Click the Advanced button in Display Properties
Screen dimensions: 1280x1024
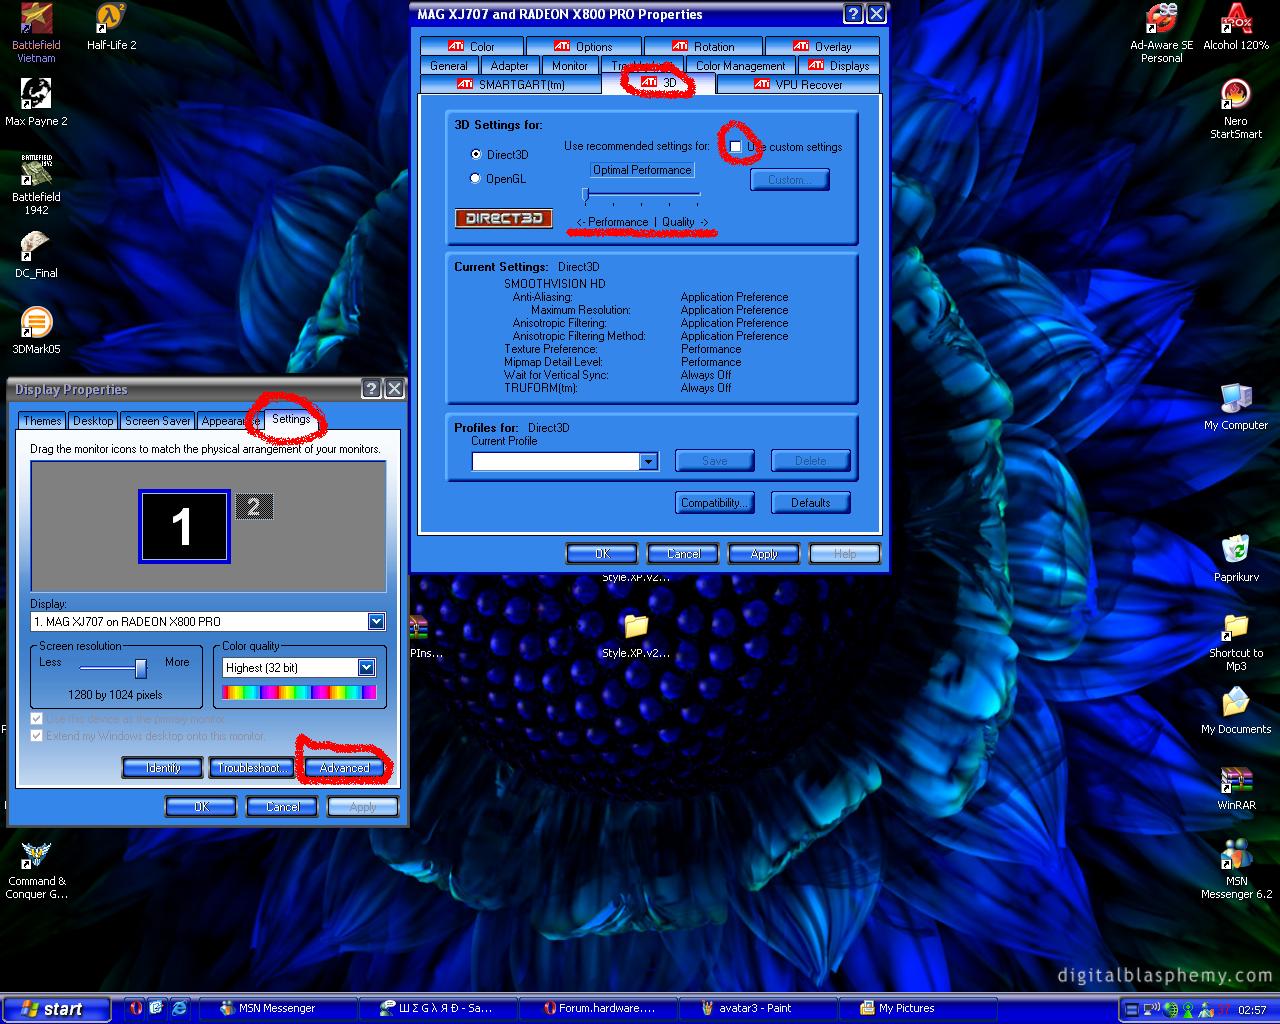344,768
